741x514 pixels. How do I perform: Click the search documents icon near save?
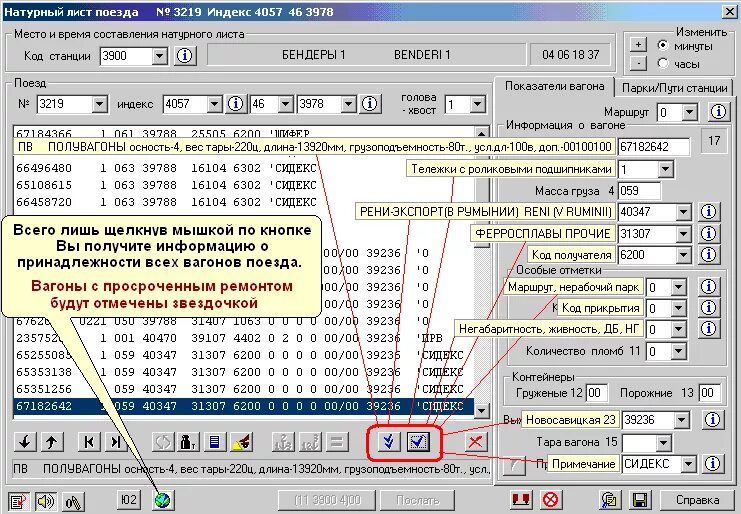click(x=610, y=500)
